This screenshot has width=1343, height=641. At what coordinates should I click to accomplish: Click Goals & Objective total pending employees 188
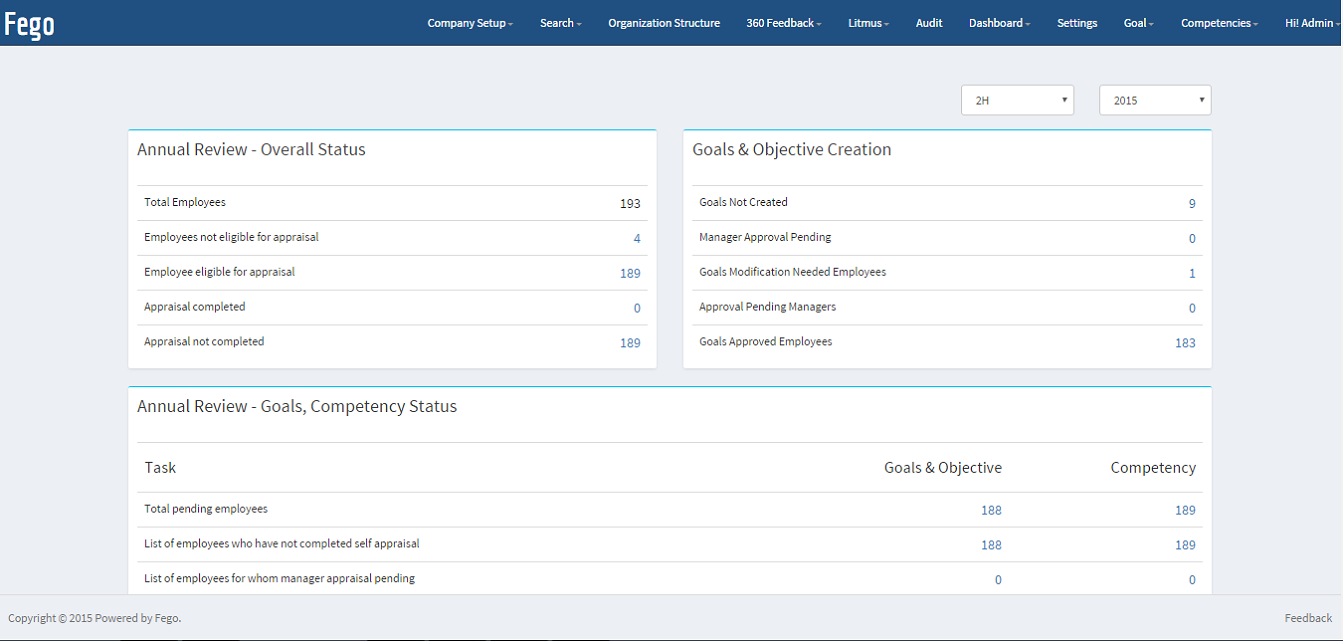(x=991, y=510)
